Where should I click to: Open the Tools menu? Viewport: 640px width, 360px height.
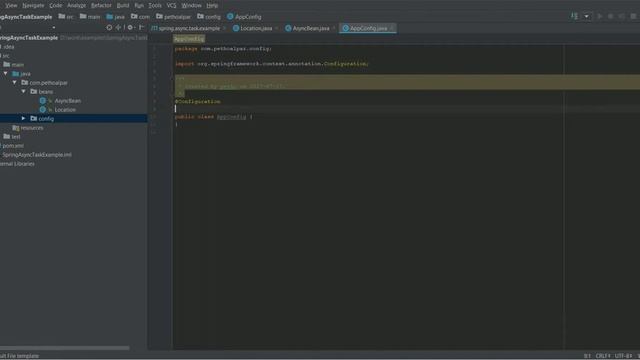155,6
